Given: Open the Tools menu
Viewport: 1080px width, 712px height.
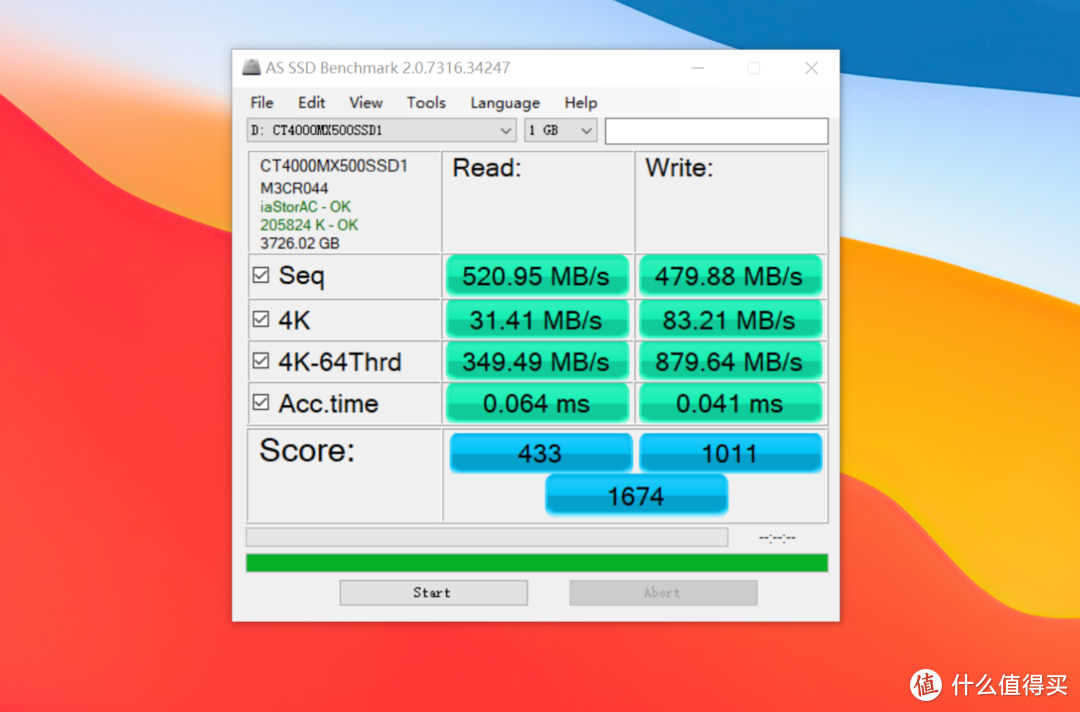Looking at the screenshot, I should coord(426,102).
